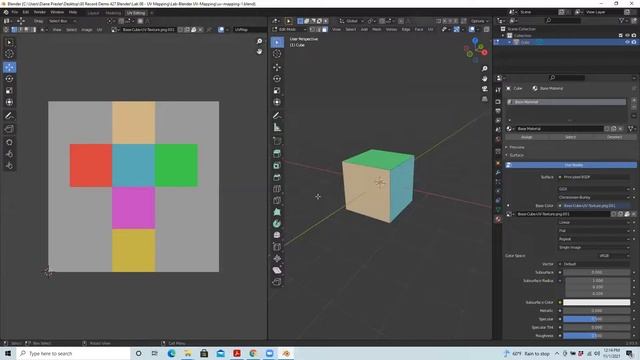Open Options dropdown in 3D viewport
This screenshot has height=360, width=640.
pyautogui.click(x=479, y=21)
